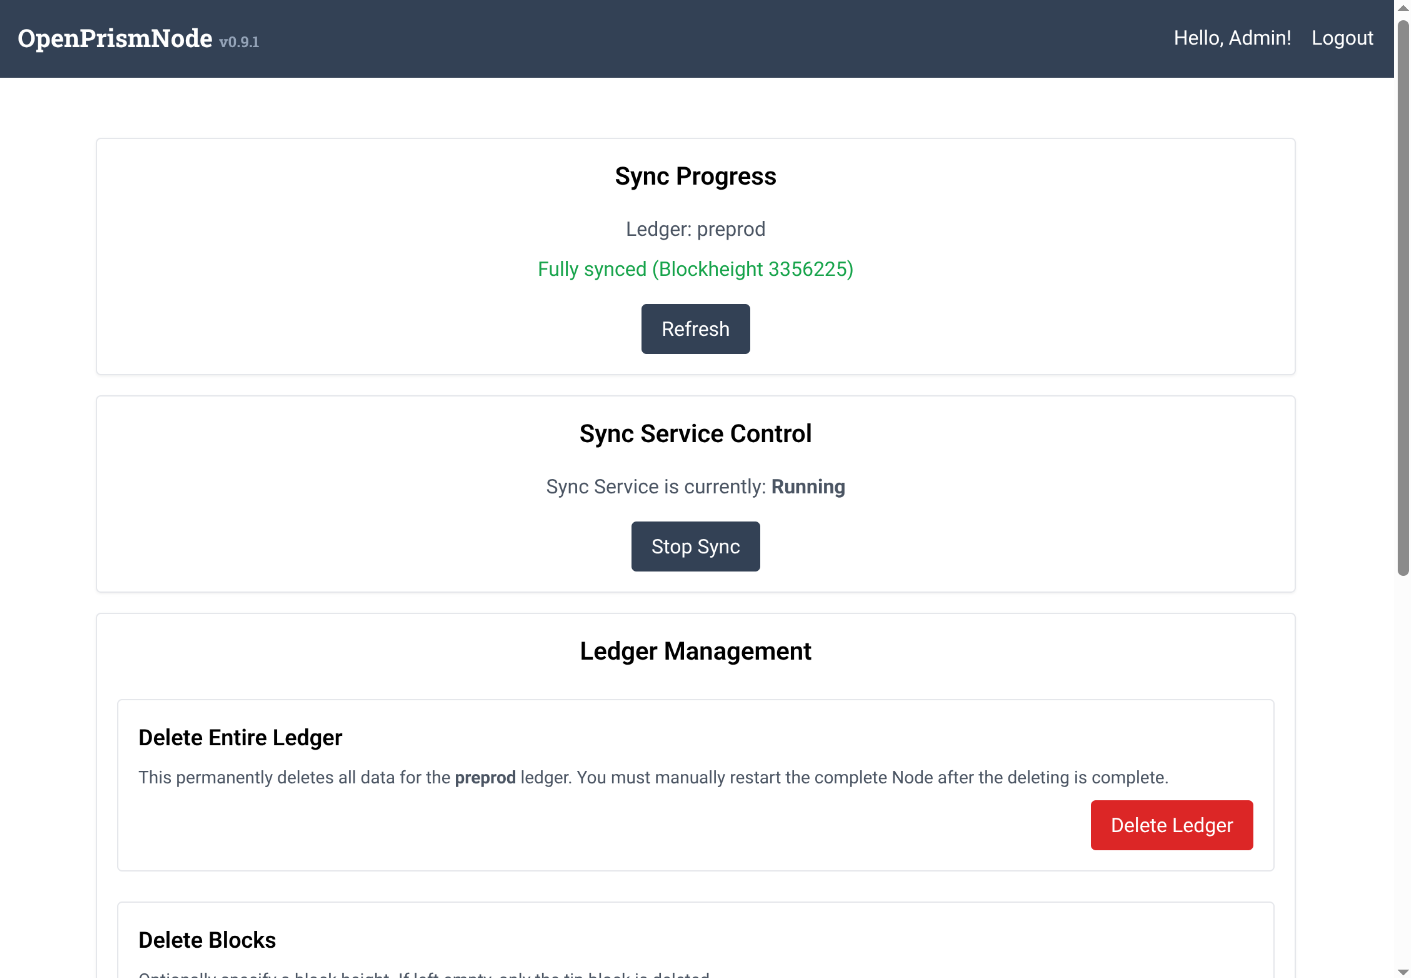The image size is (1411, 978).
Task: Click the v0.9.1 version label
Action: point(239,42)
